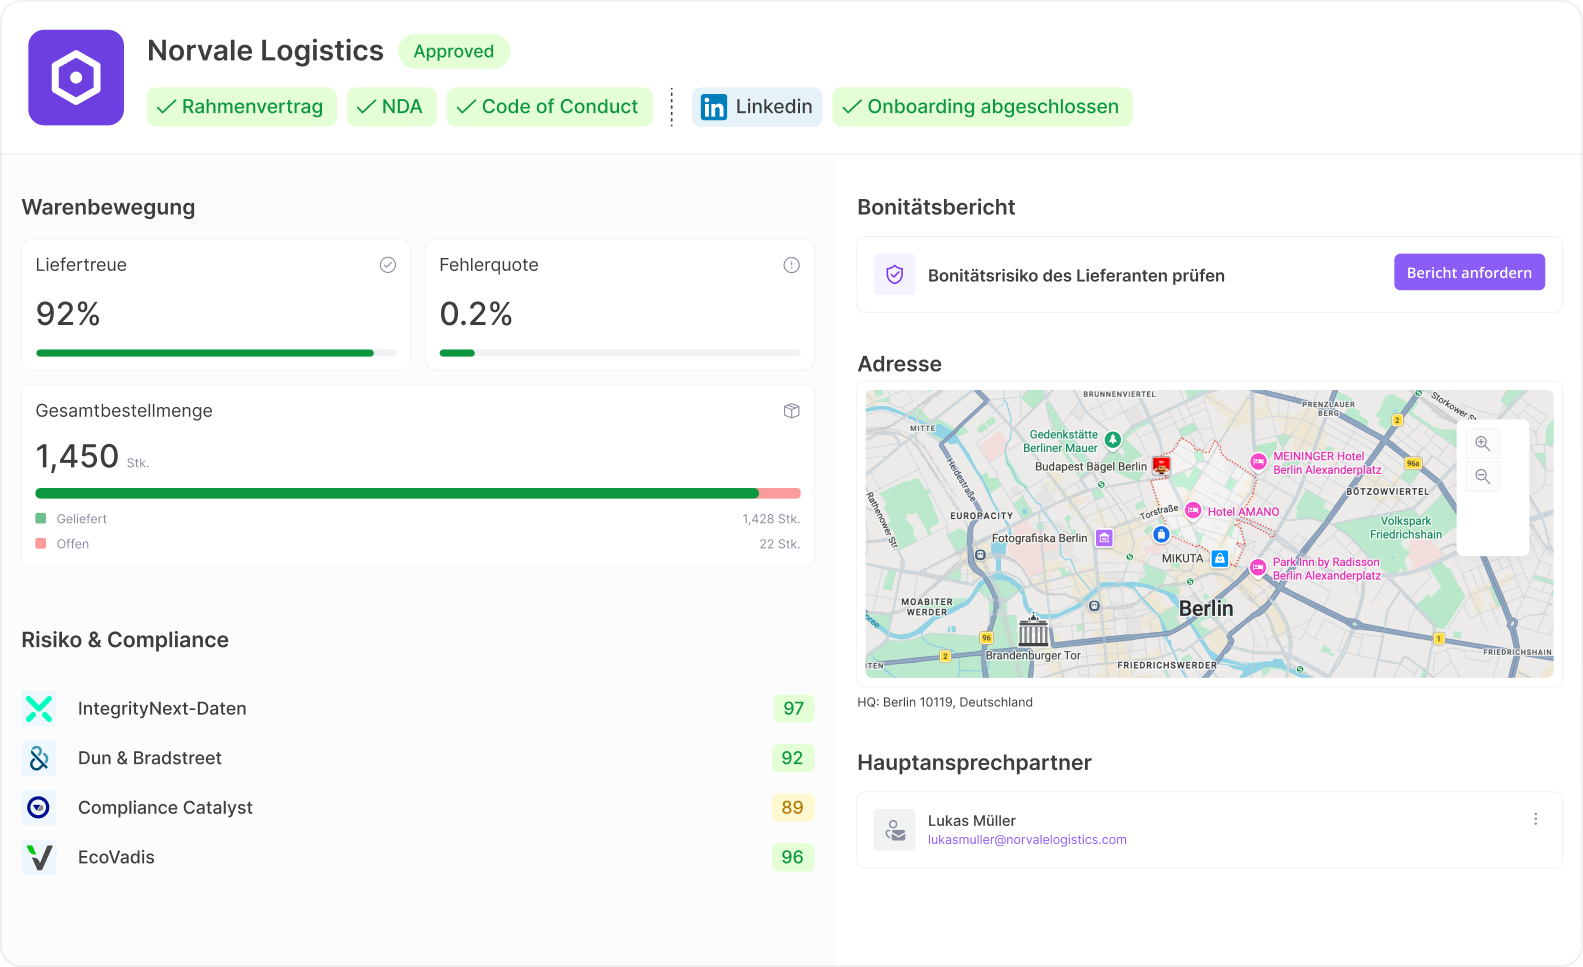1583x967 pixels.
Task: Click the Brandenburger Tor landmark on map
Action: click(x=1033, y=632)
